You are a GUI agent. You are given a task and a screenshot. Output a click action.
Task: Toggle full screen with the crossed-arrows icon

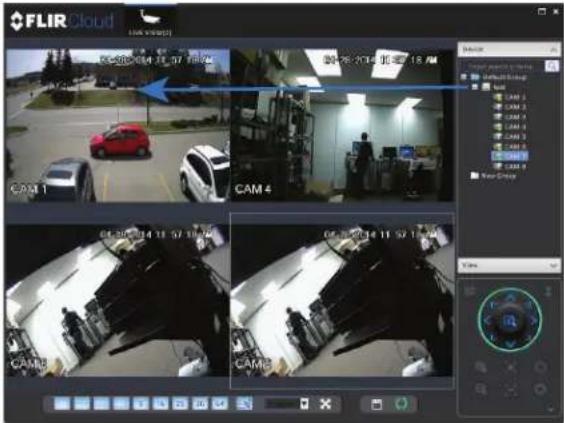pos(326,404)
